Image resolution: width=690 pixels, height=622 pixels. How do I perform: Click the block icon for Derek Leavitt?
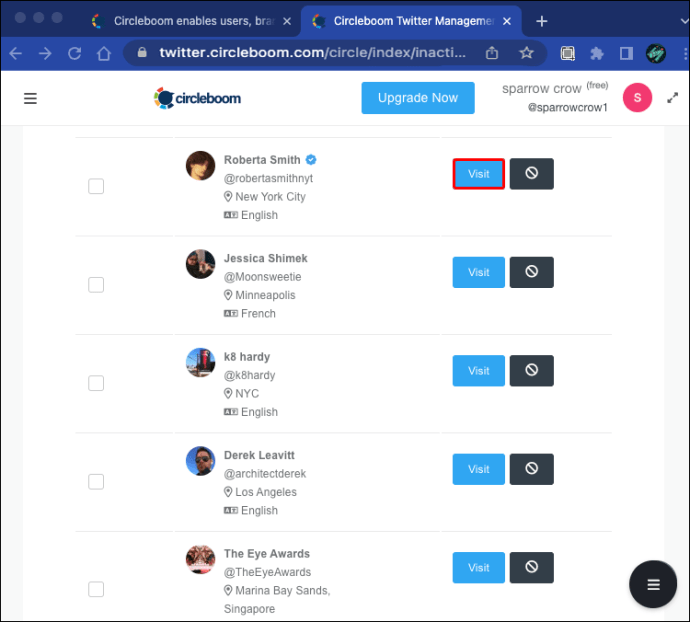point(532,469)
